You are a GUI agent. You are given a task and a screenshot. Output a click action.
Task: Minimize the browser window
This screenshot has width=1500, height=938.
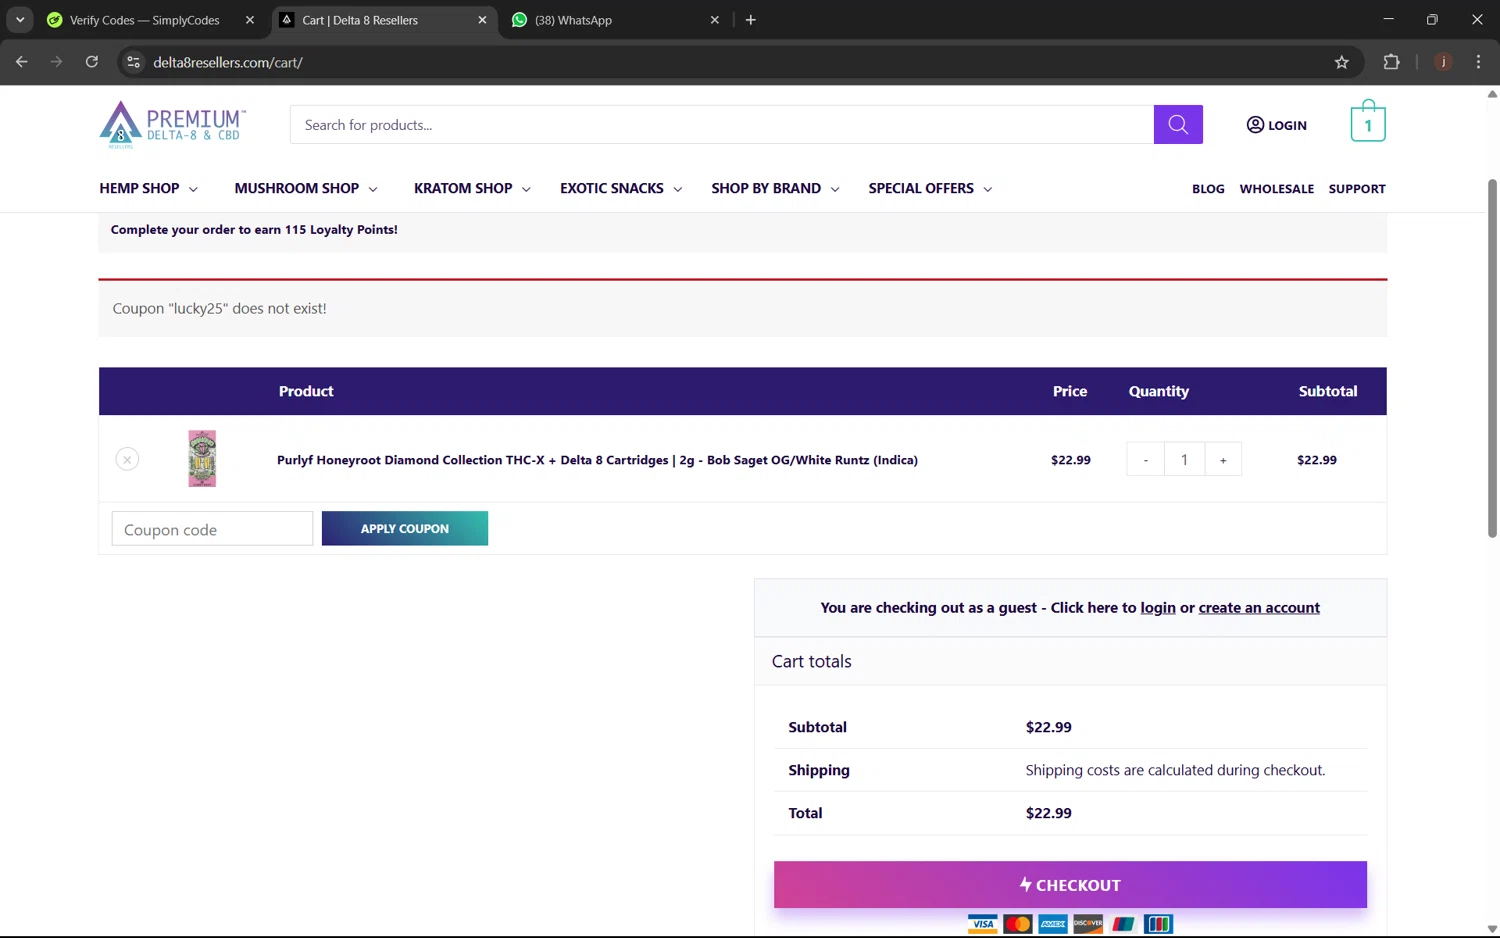pyautogui.click(x=1388, y=20)
